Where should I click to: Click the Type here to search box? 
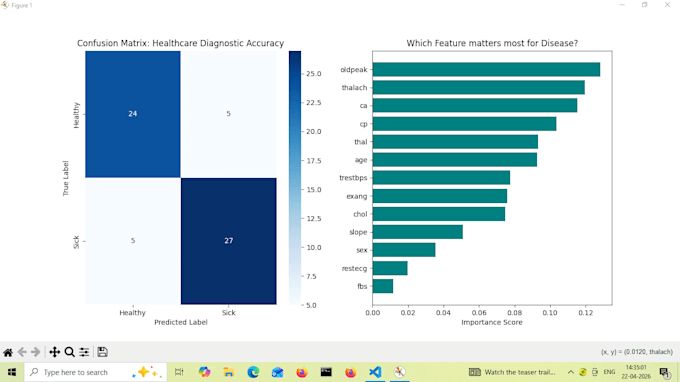(x=95, y=372)
